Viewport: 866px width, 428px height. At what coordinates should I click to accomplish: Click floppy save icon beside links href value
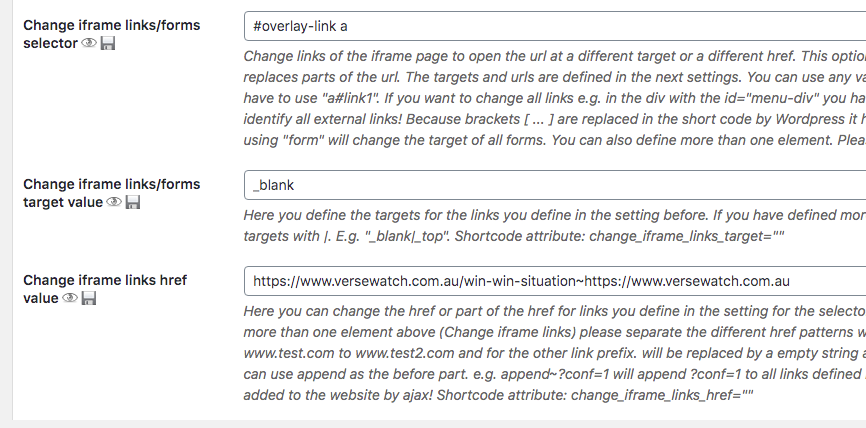point(88,298)
